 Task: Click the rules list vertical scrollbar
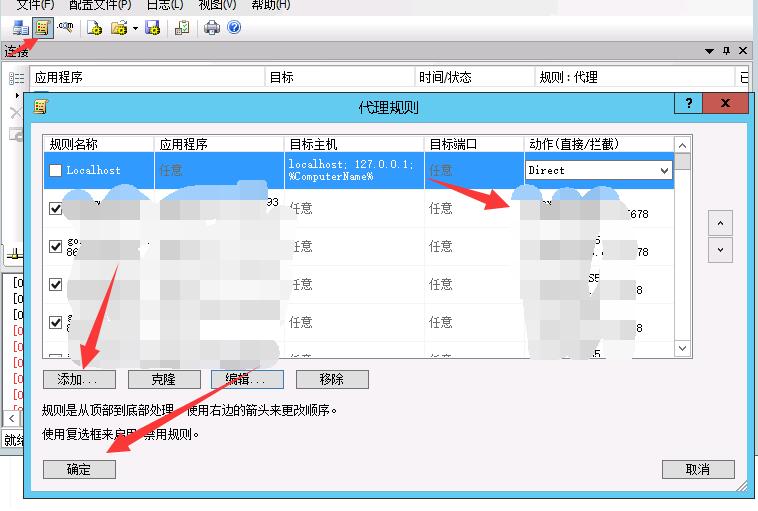click(683, 250)
